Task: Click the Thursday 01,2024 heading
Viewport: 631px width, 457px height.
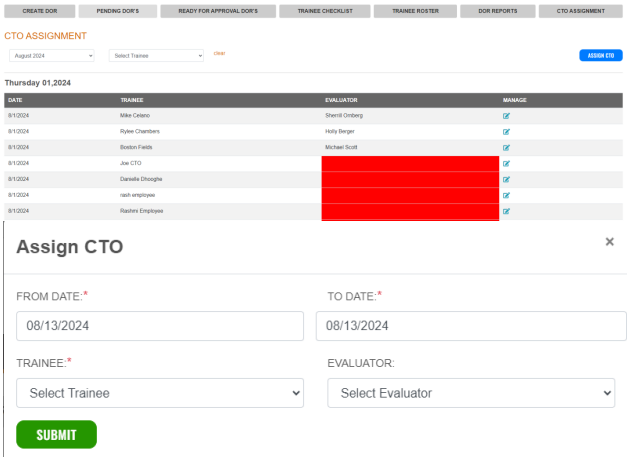Action: tap(38, 83)
